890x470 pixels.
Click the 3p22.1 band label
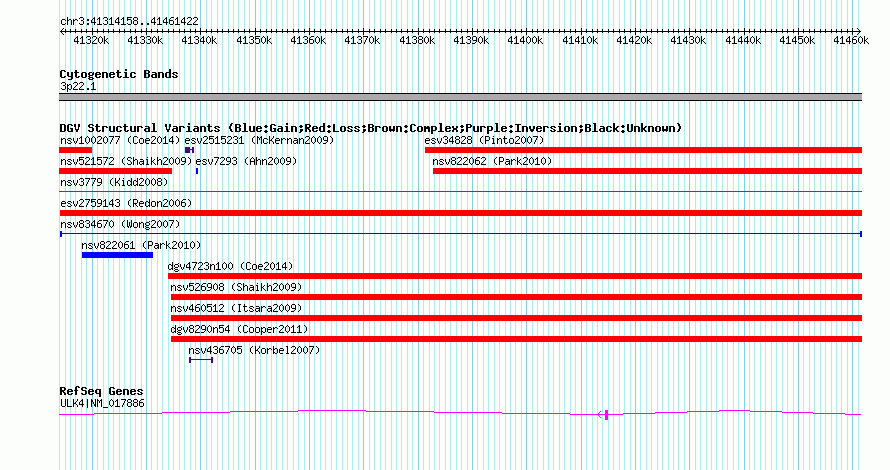(78, 86)
